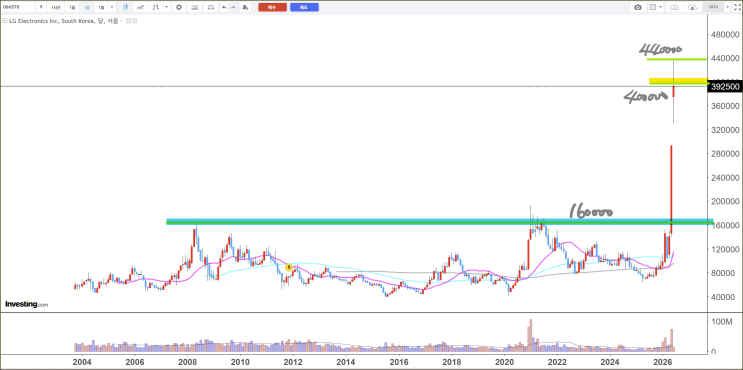Click the load chart cloud icon
Viewport: 743px width, 370px height.
[674, 7]
